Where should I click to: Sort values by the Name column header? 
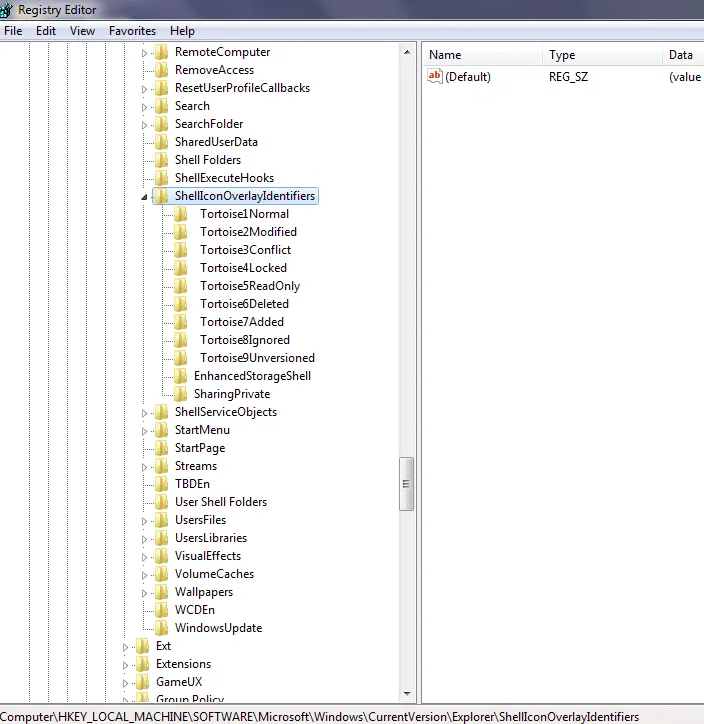point(482,55)
